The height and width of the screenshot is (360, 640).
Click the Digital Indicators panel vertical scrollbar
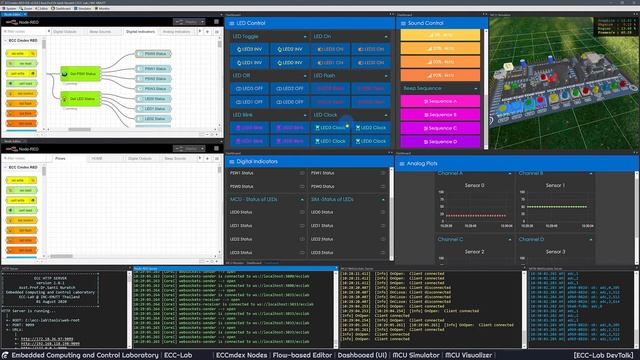tap(391, 214)
